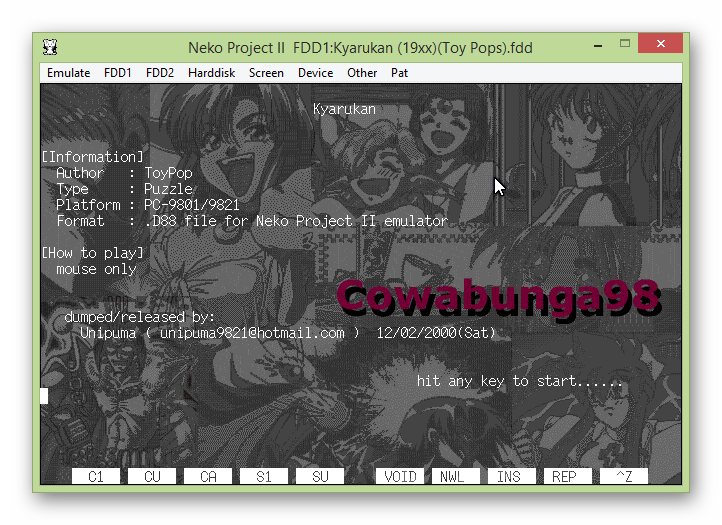
Task: Click the 'Platform : PC-9801/9821' line
Action: pyautogui.click(x=147, y=205)
